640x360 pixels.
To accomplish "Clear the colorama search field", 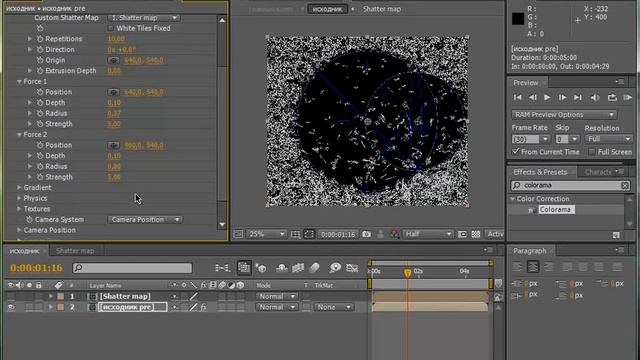I will click(x=624, y=186).
